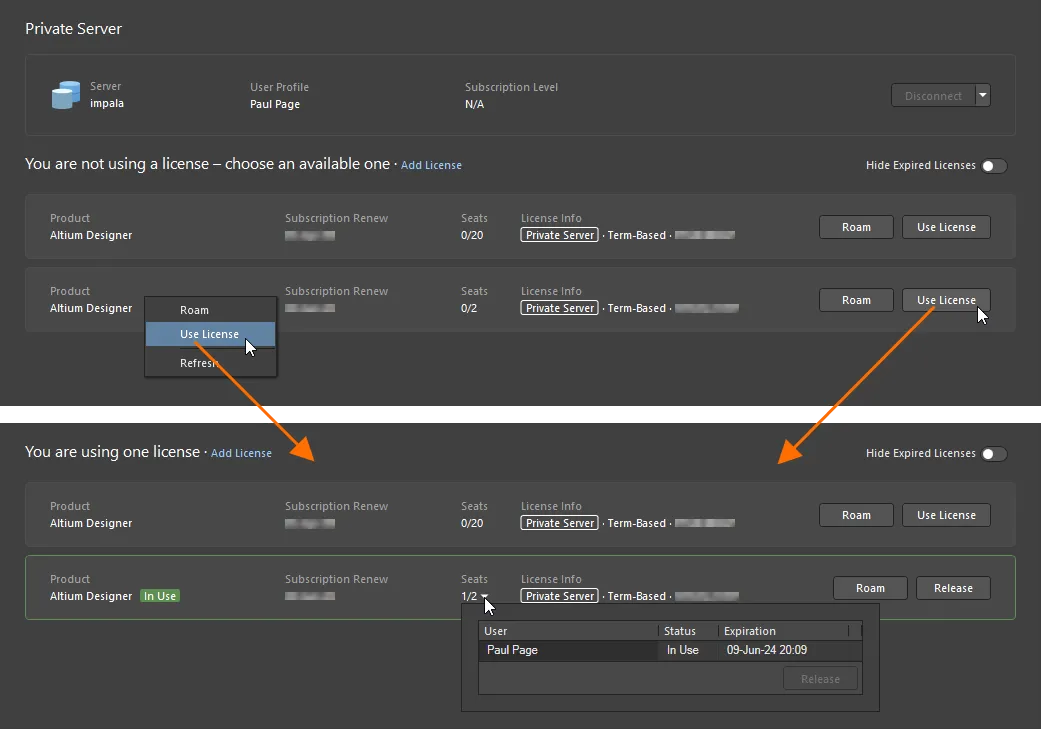Click the grayed Release button in seats popup
Screen dimensions: 1041x729
821,679
